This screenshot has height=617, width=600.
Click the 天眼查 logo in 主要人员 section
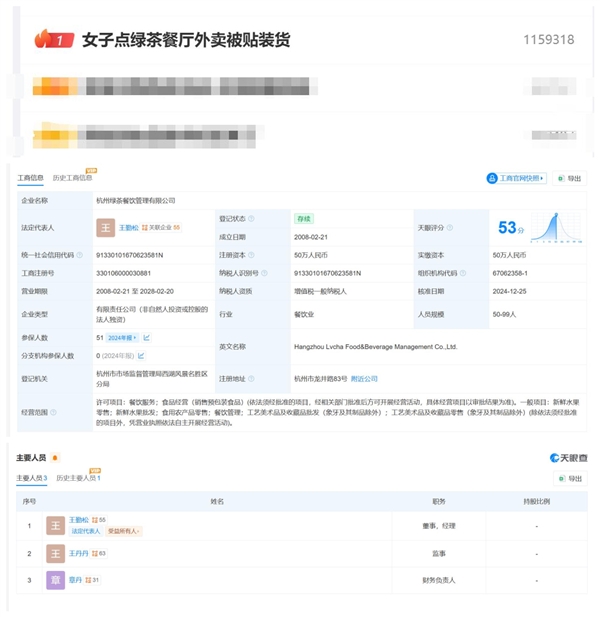coord(567,458)
